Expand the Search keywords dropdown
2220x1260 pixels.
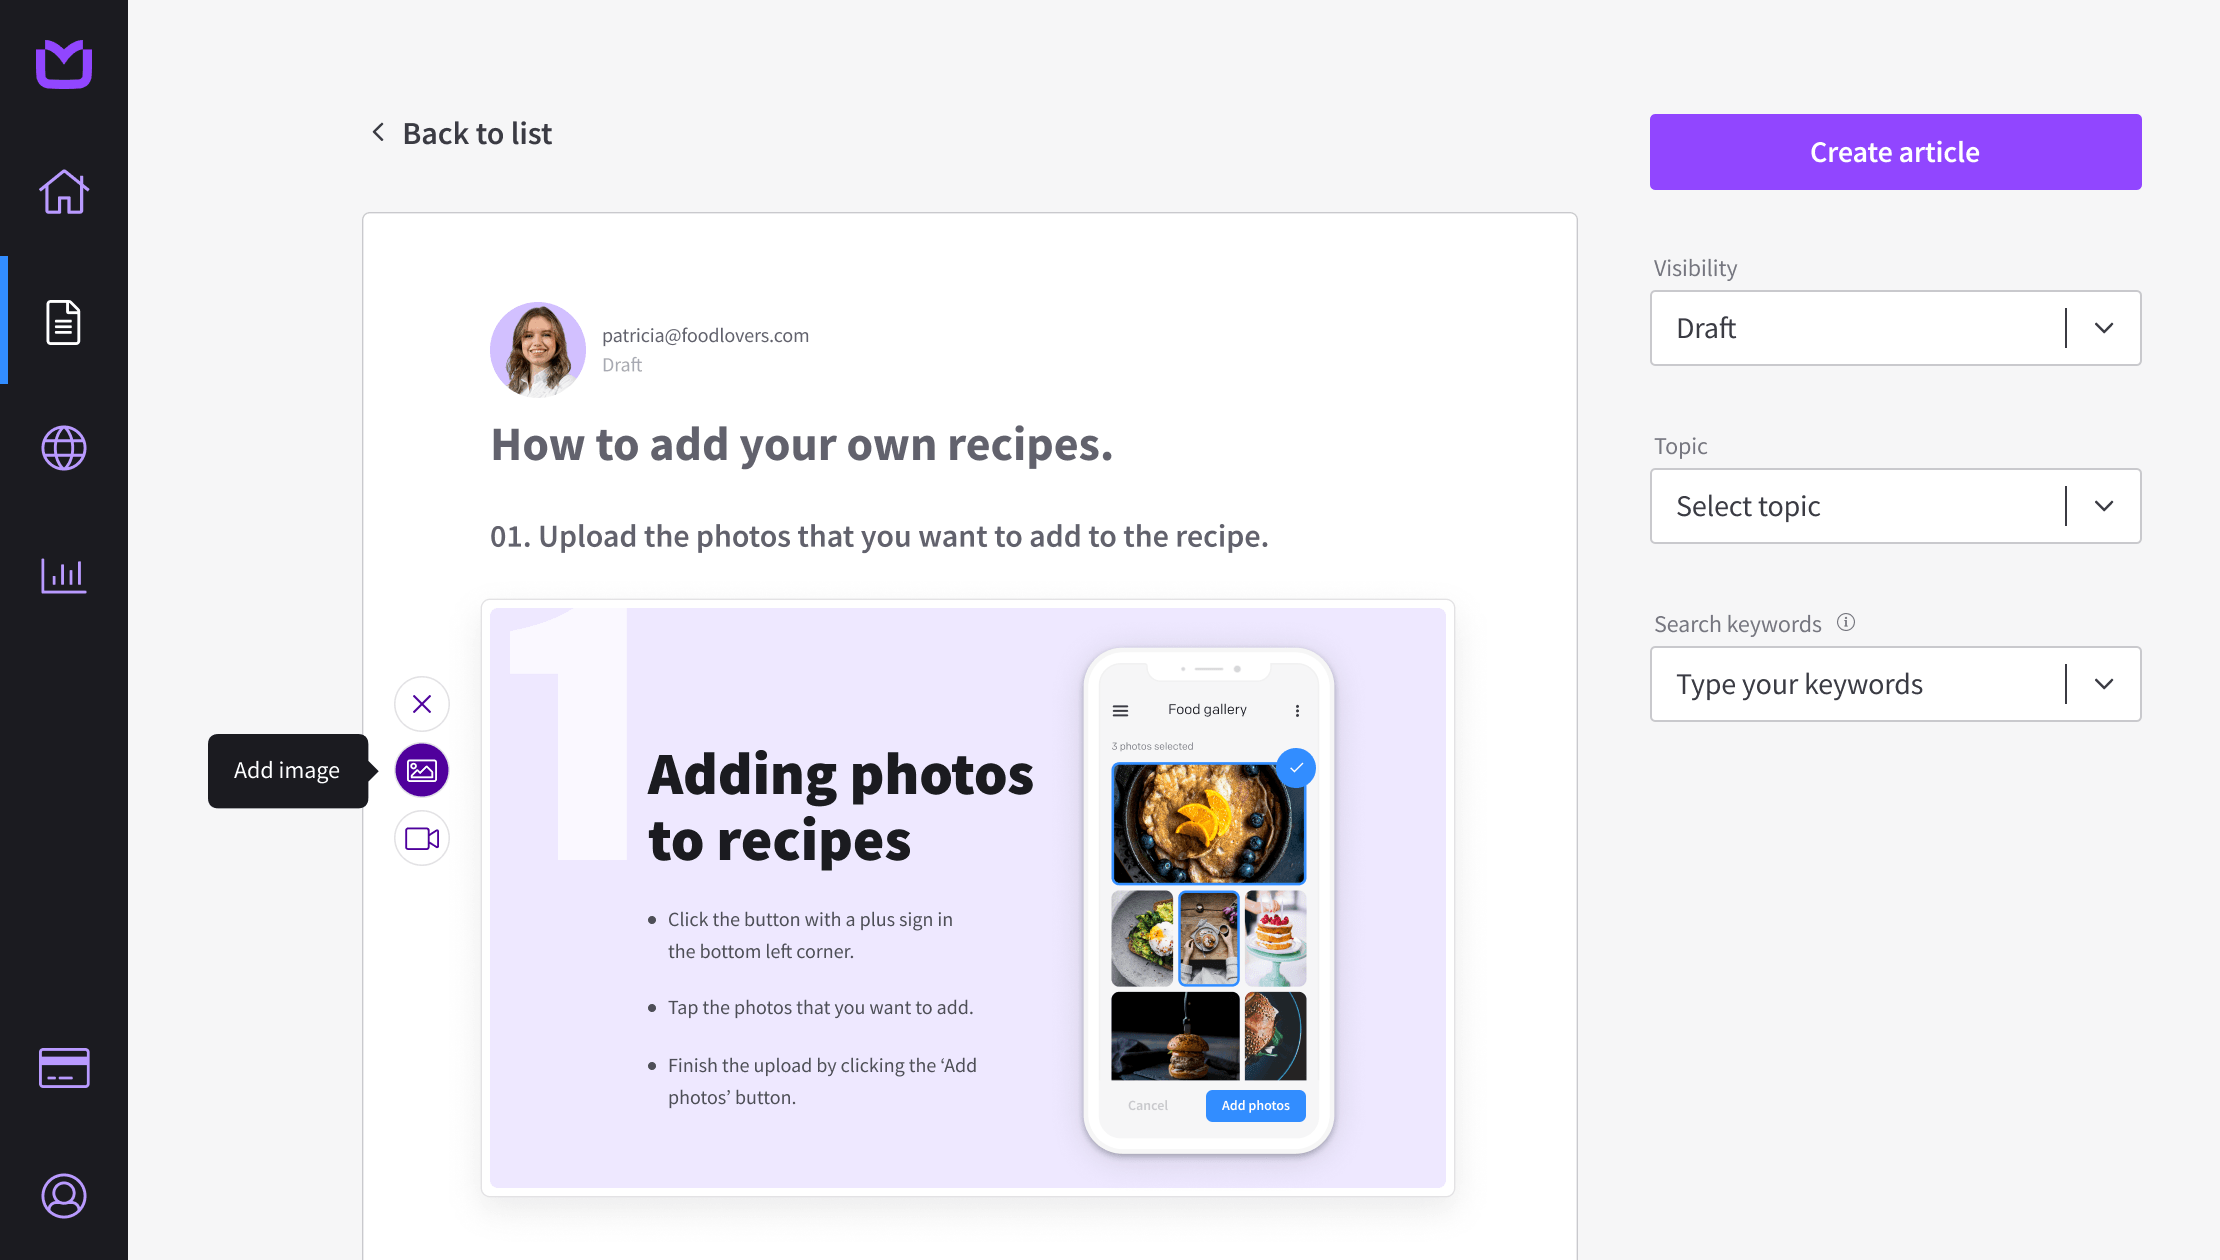pos(2104,683)
